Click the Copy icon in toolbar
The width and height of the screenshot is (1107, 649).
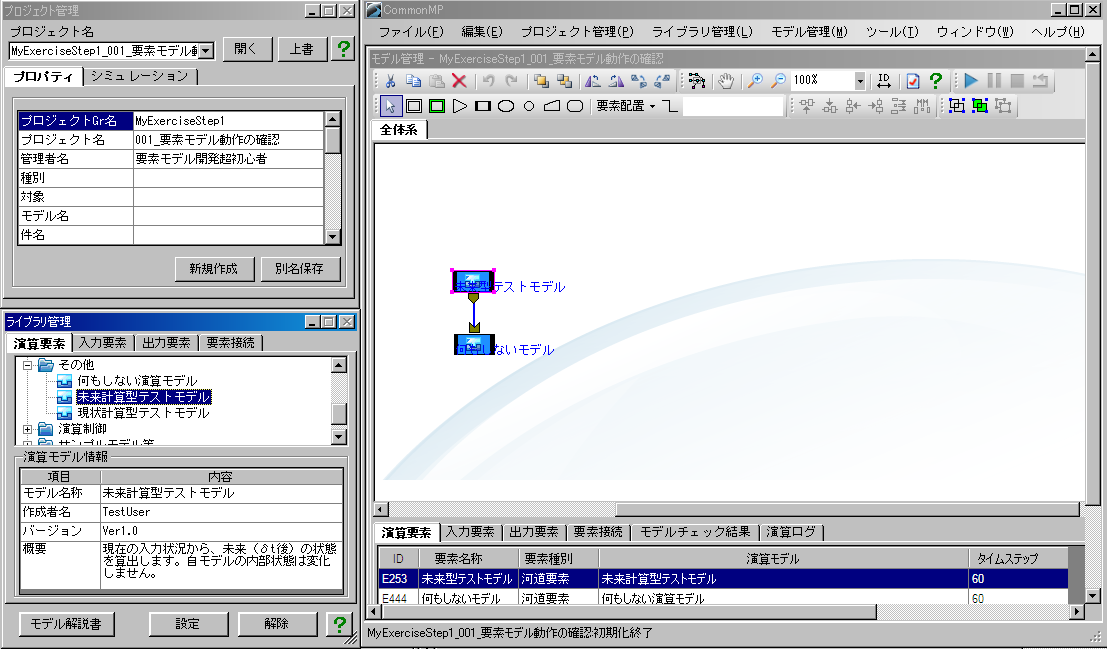[414, 81]
